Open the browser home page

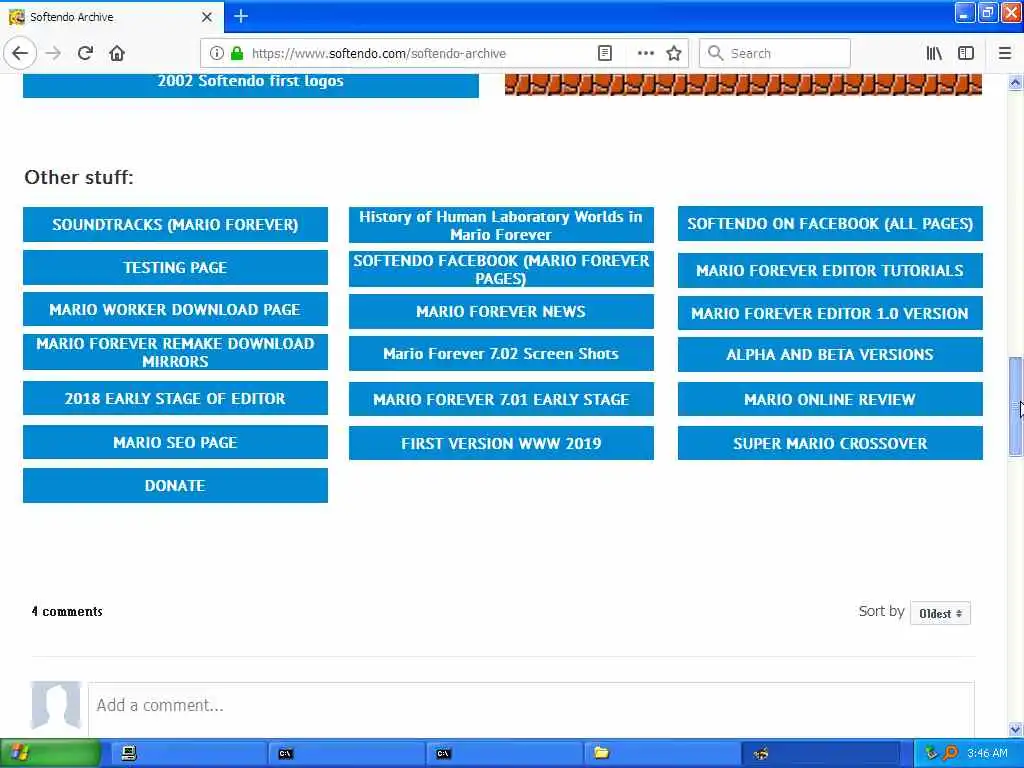click(117, 53)
